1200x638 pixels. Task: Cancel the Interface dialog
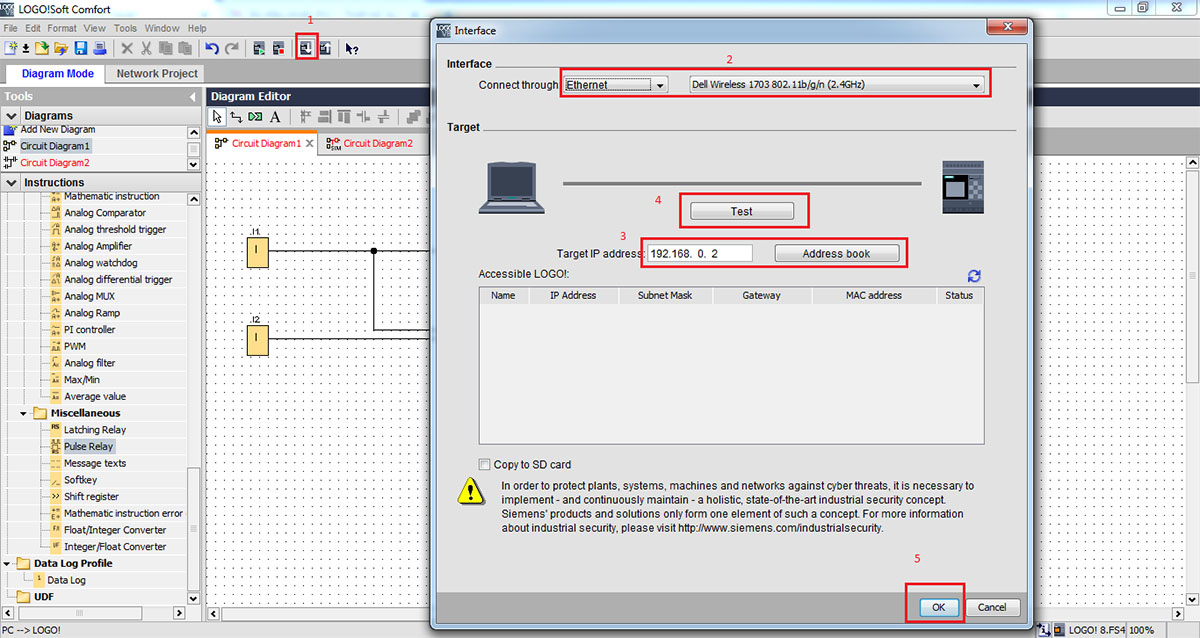(x=992, y=607)
